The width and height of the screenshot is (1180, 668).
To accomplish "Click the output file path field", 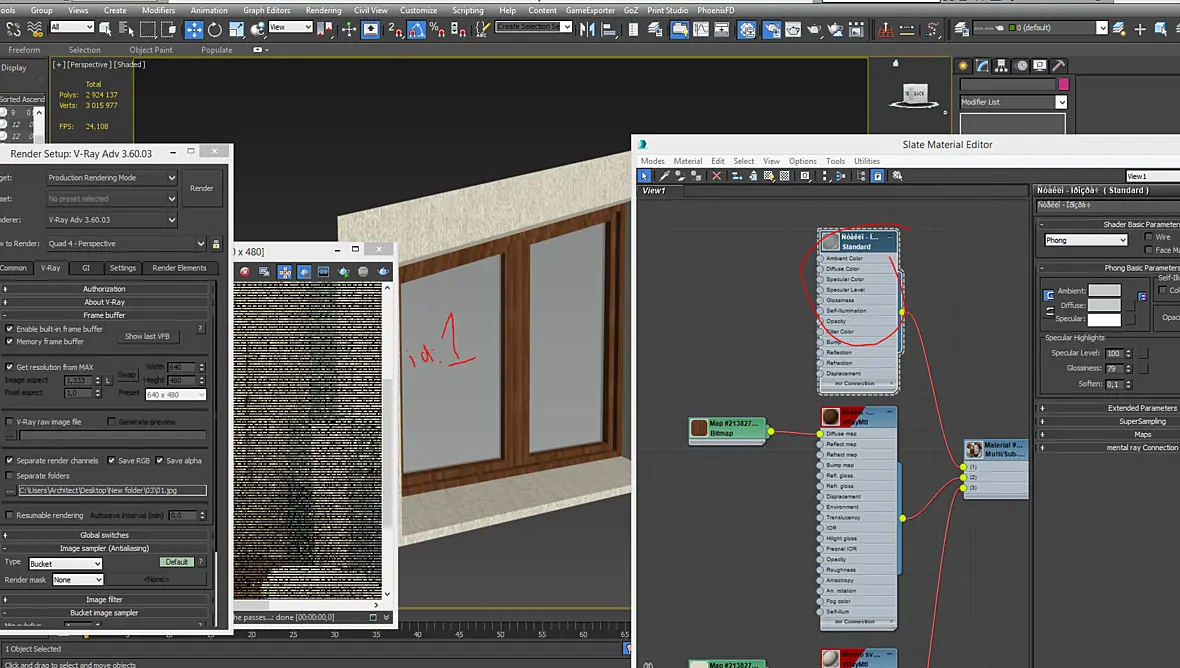I will click(x=112, y=490).
